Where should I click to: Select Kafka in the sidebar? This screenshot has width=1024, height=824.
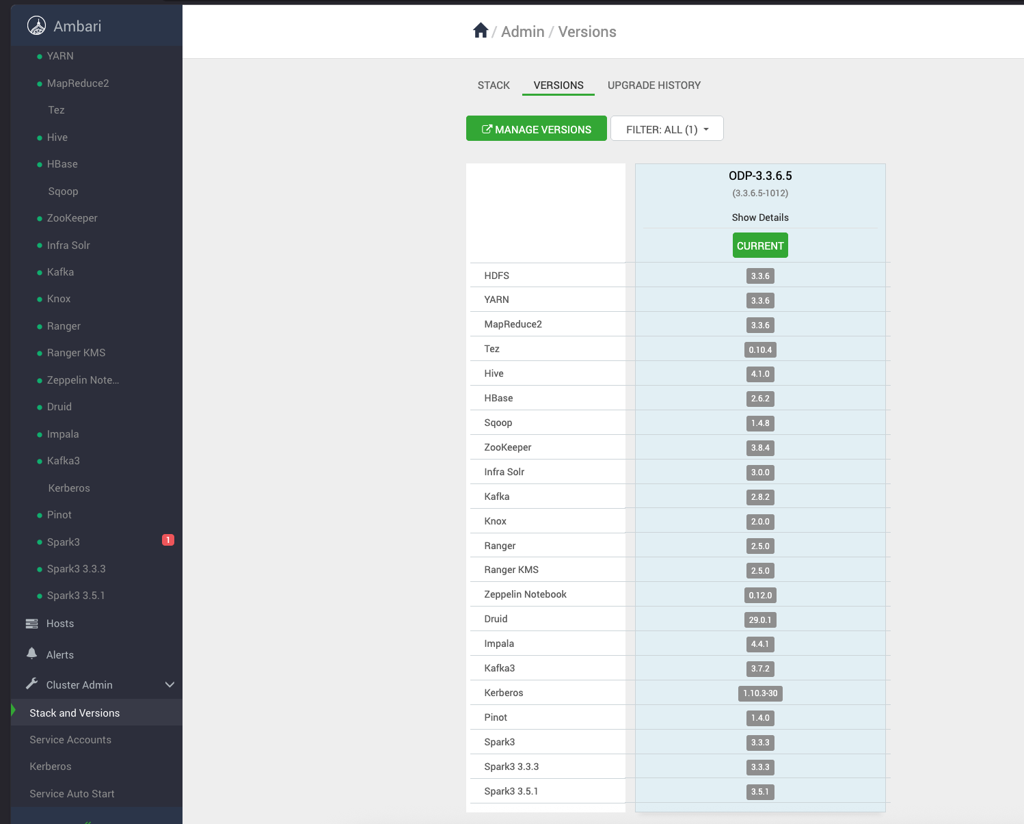tap(60, 272)
